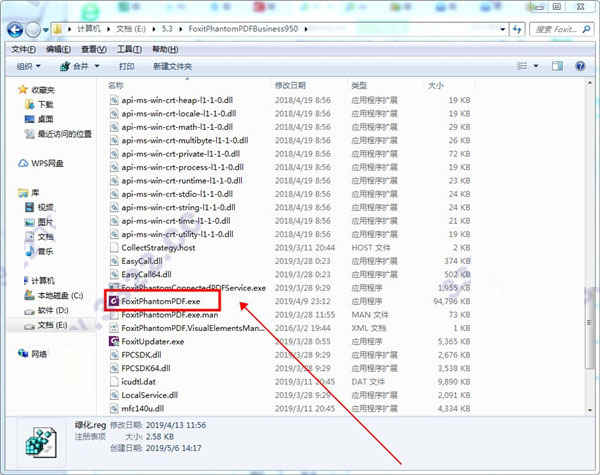This screenshot has width=600, height=475.
Task: Select the icudtl.dat file
Action: coord(138,382)
